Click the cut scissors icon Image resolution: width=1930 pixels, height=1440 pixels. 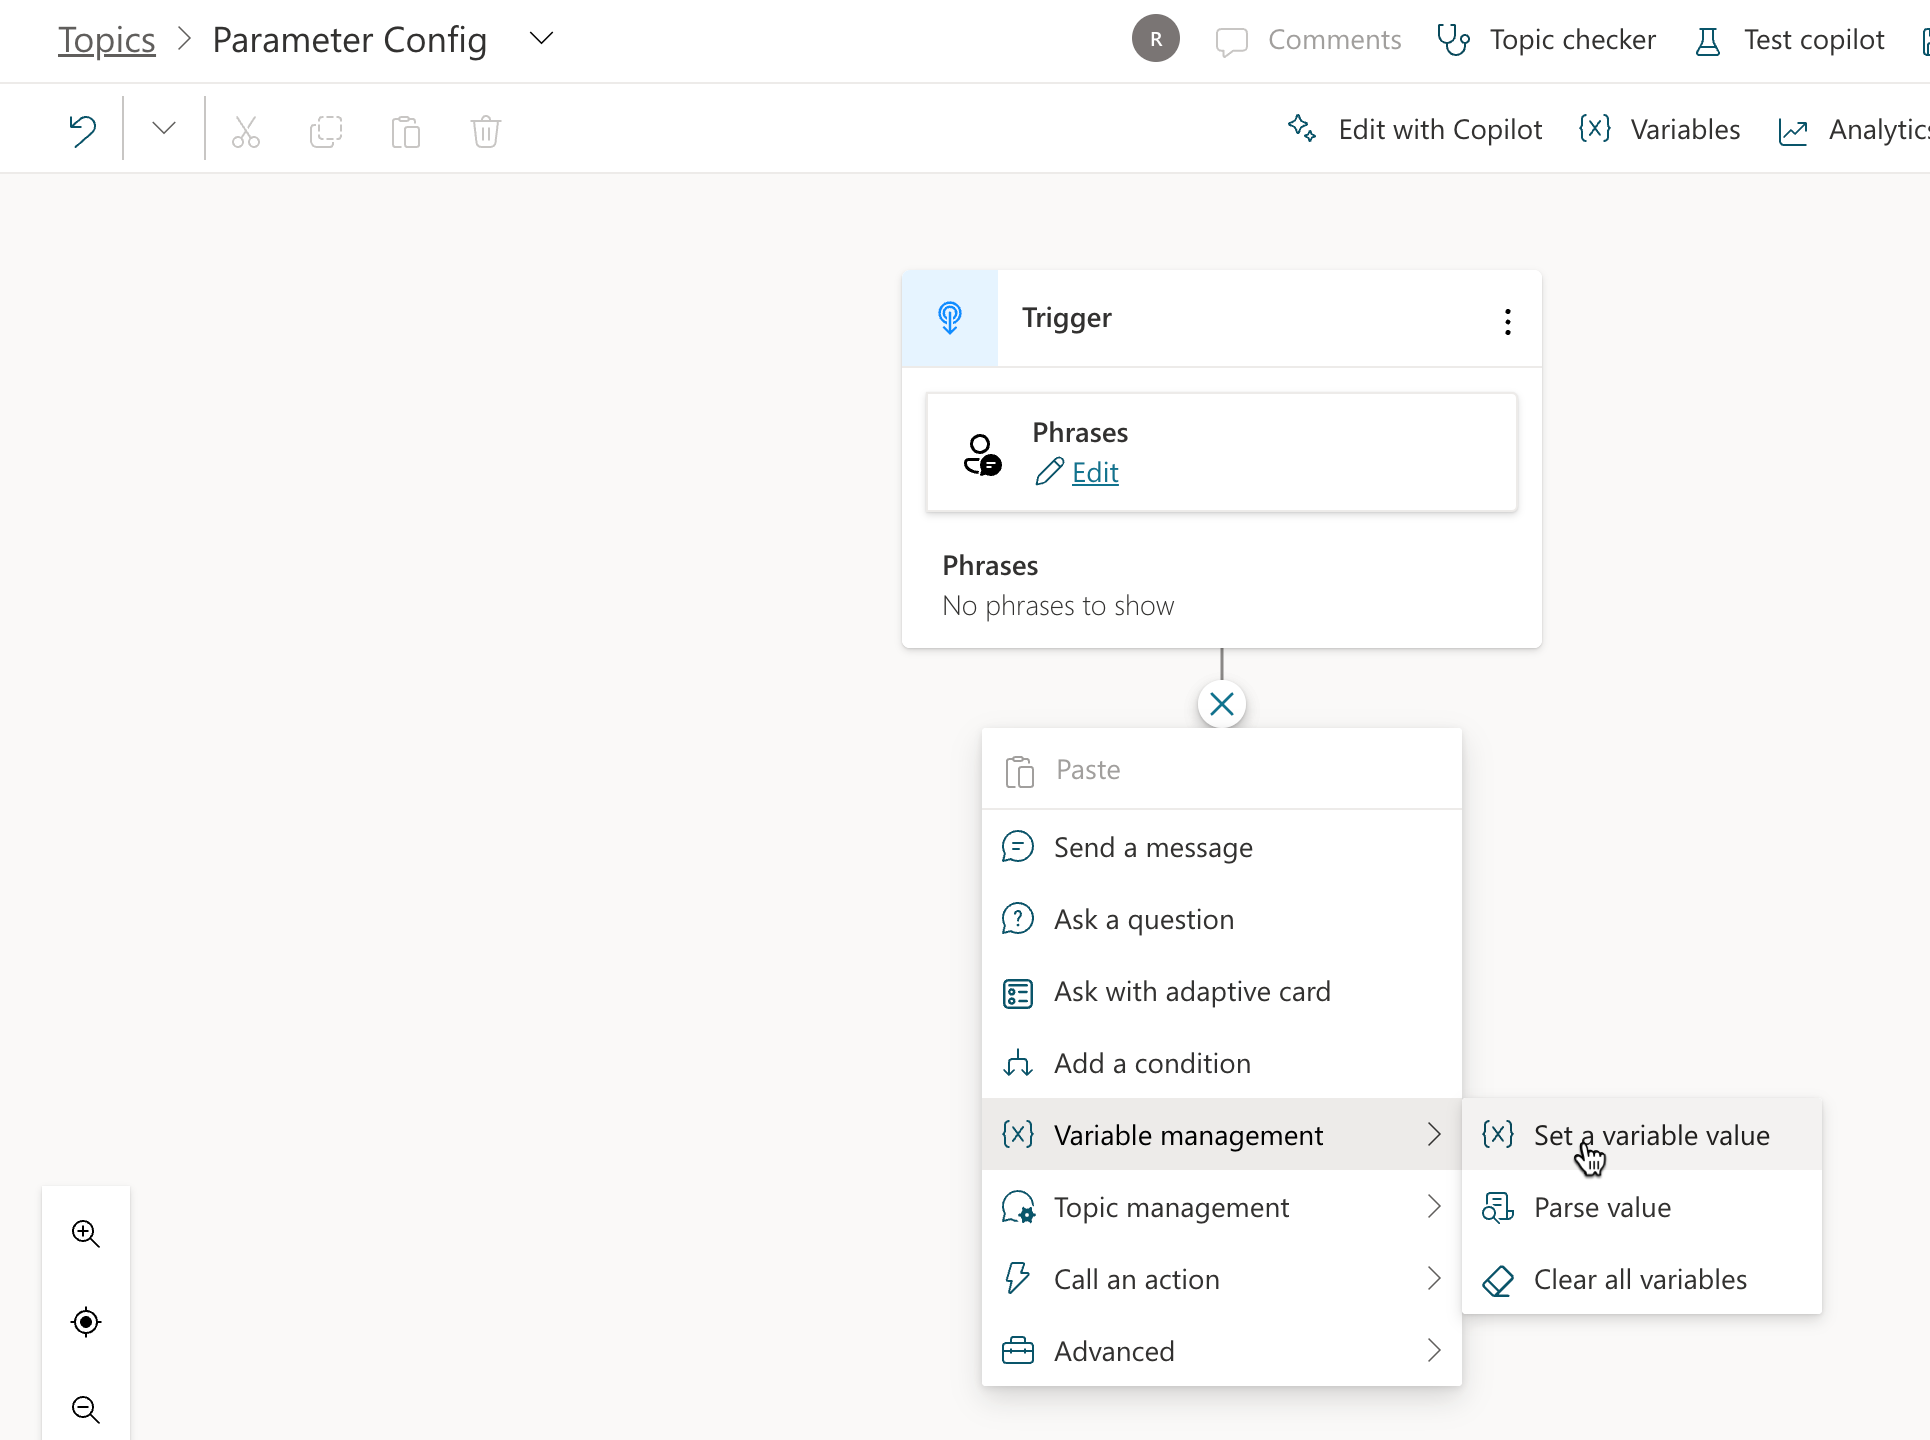(246, 131)
